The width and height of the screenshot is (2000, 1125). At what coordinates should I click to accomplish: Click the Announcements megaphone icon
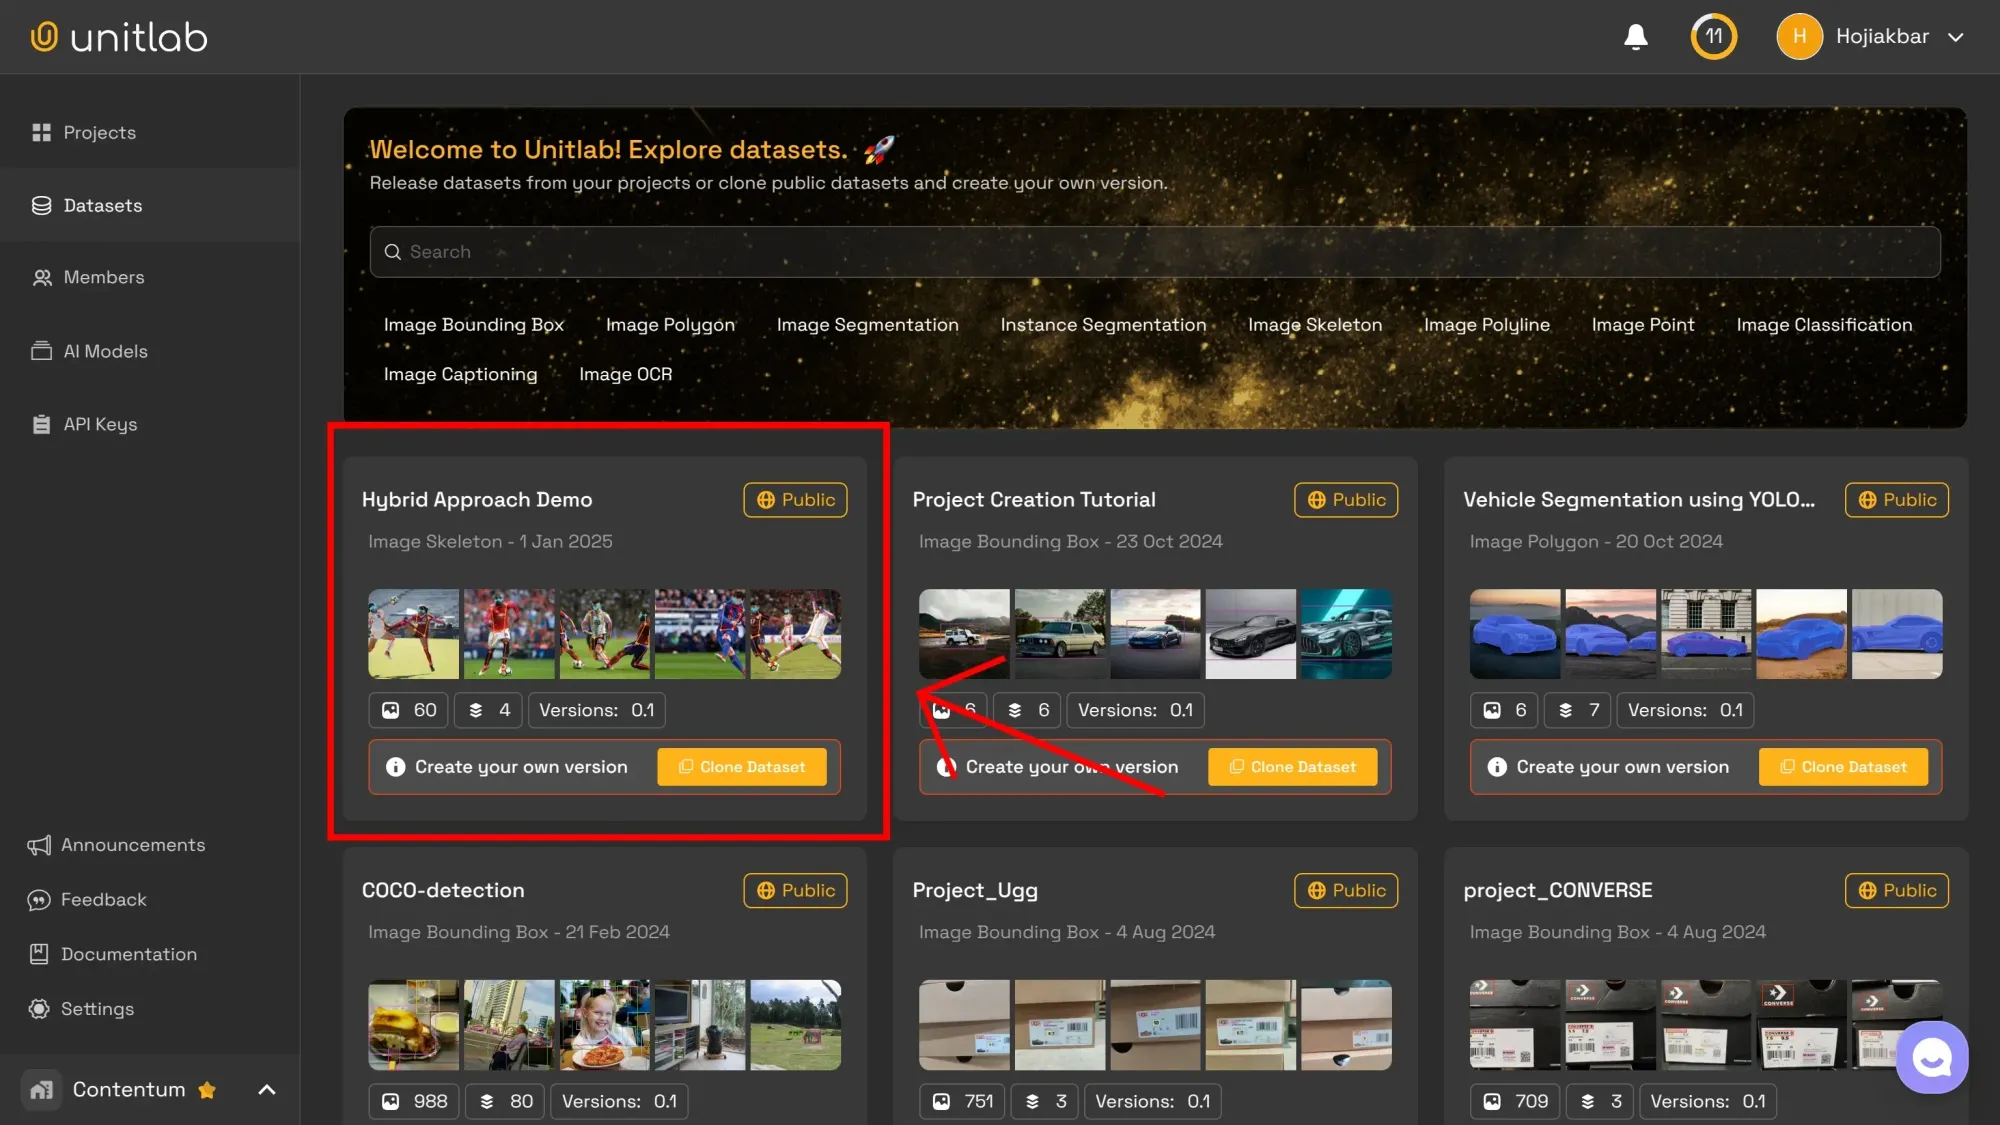point(39,845)
